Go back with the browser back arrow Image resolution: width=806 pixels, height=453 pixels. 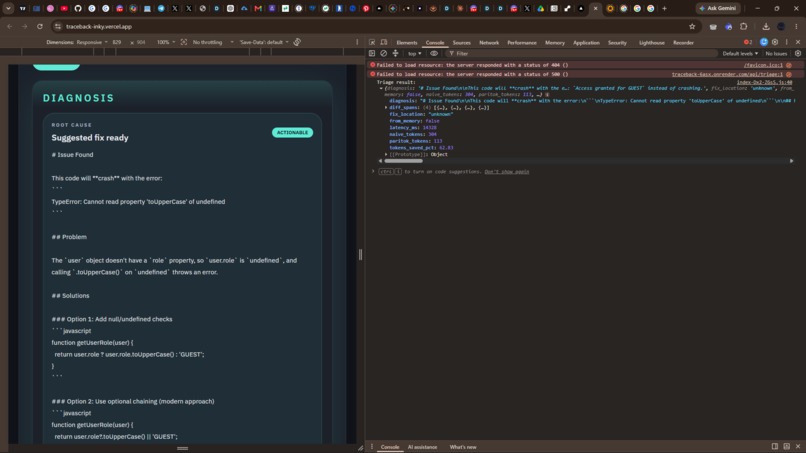tap(10, 26)
